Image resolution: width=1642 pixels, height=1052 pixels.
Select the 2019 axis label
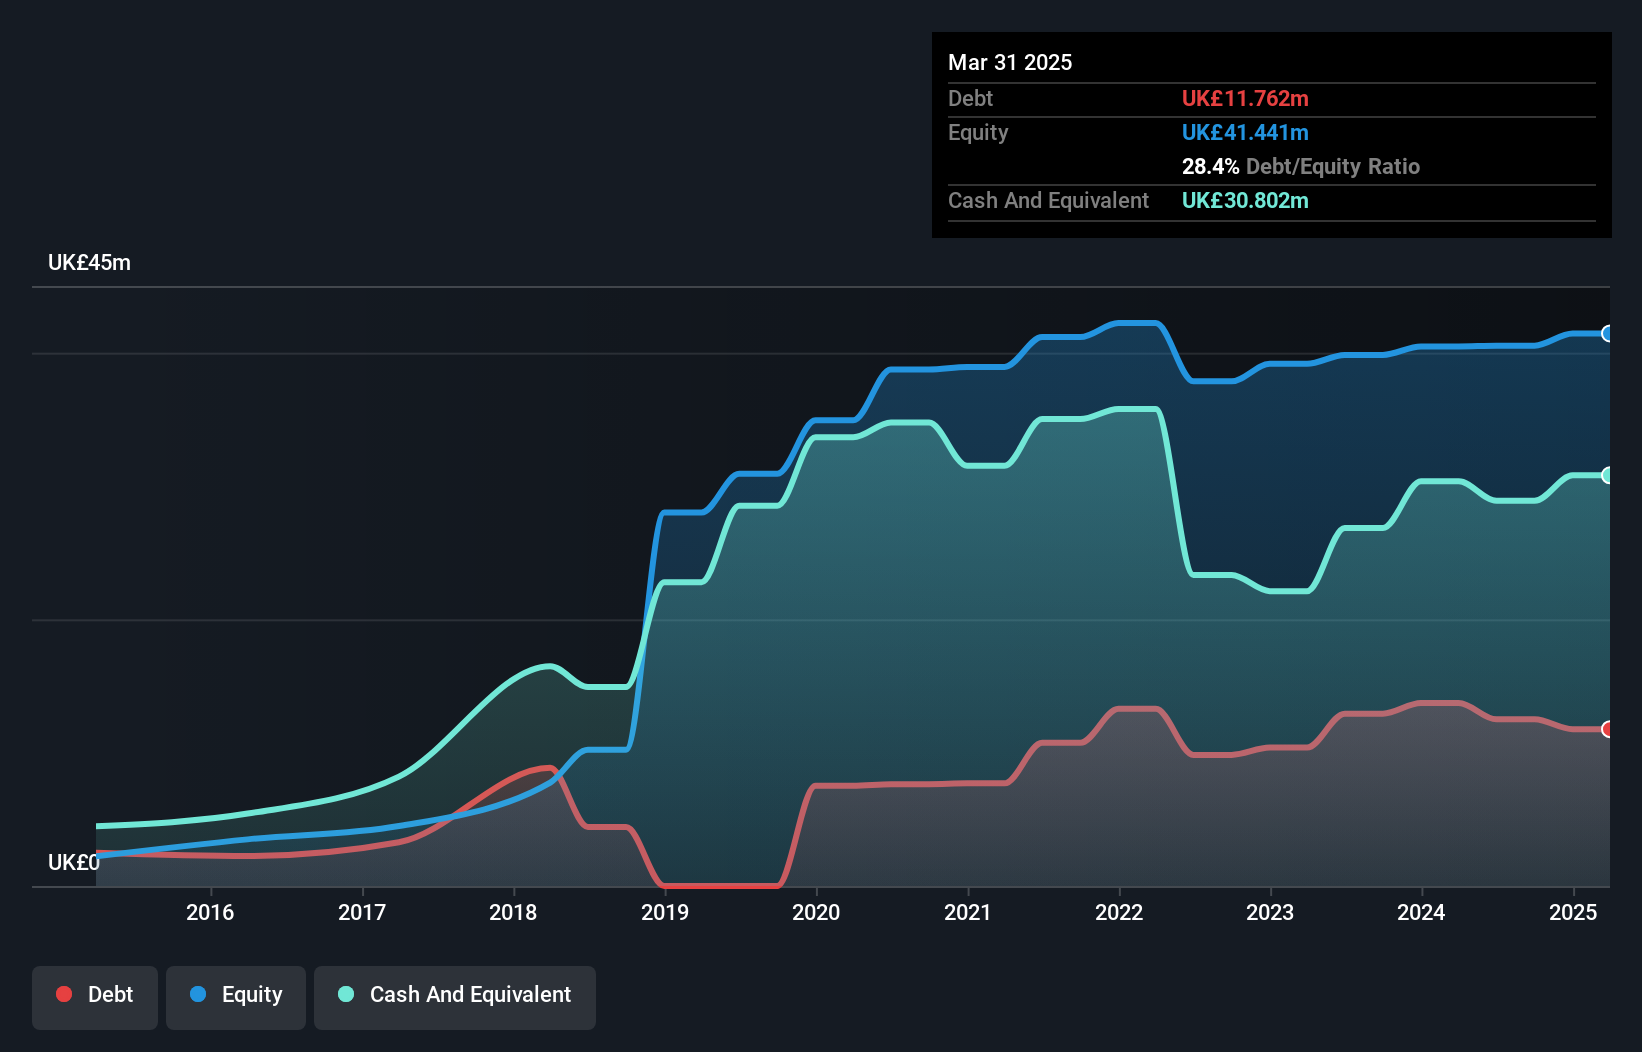tap(665, 912)
